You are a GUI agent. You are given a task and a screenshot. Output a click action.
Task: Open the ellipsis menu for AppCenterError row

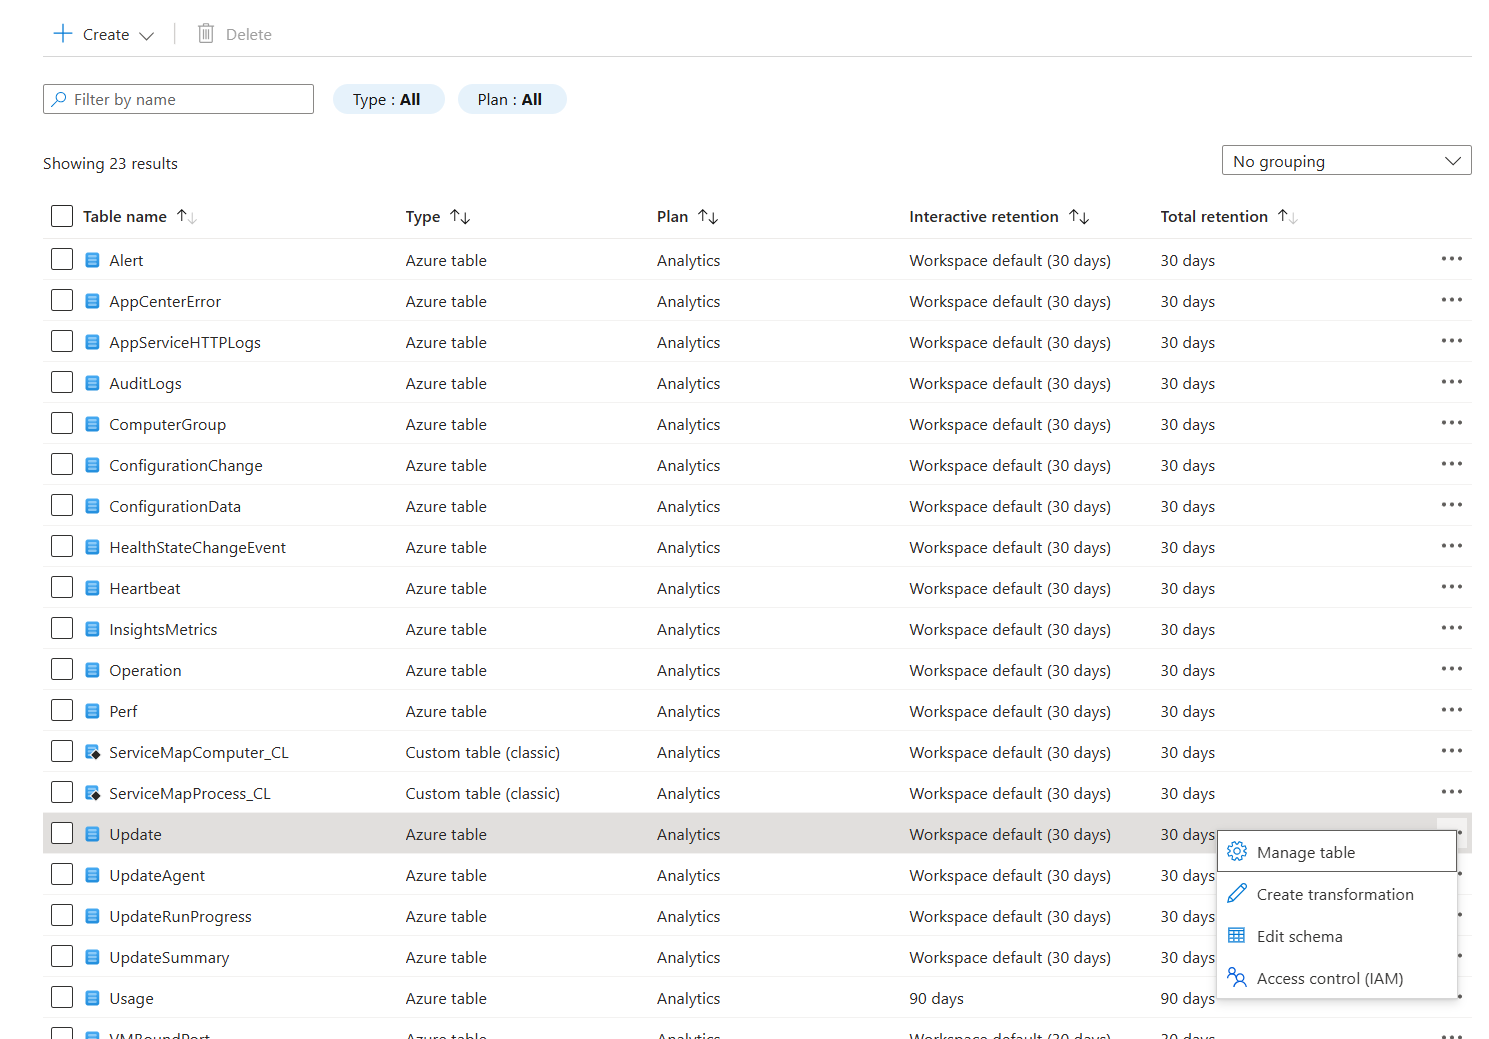click(1451, 300)
